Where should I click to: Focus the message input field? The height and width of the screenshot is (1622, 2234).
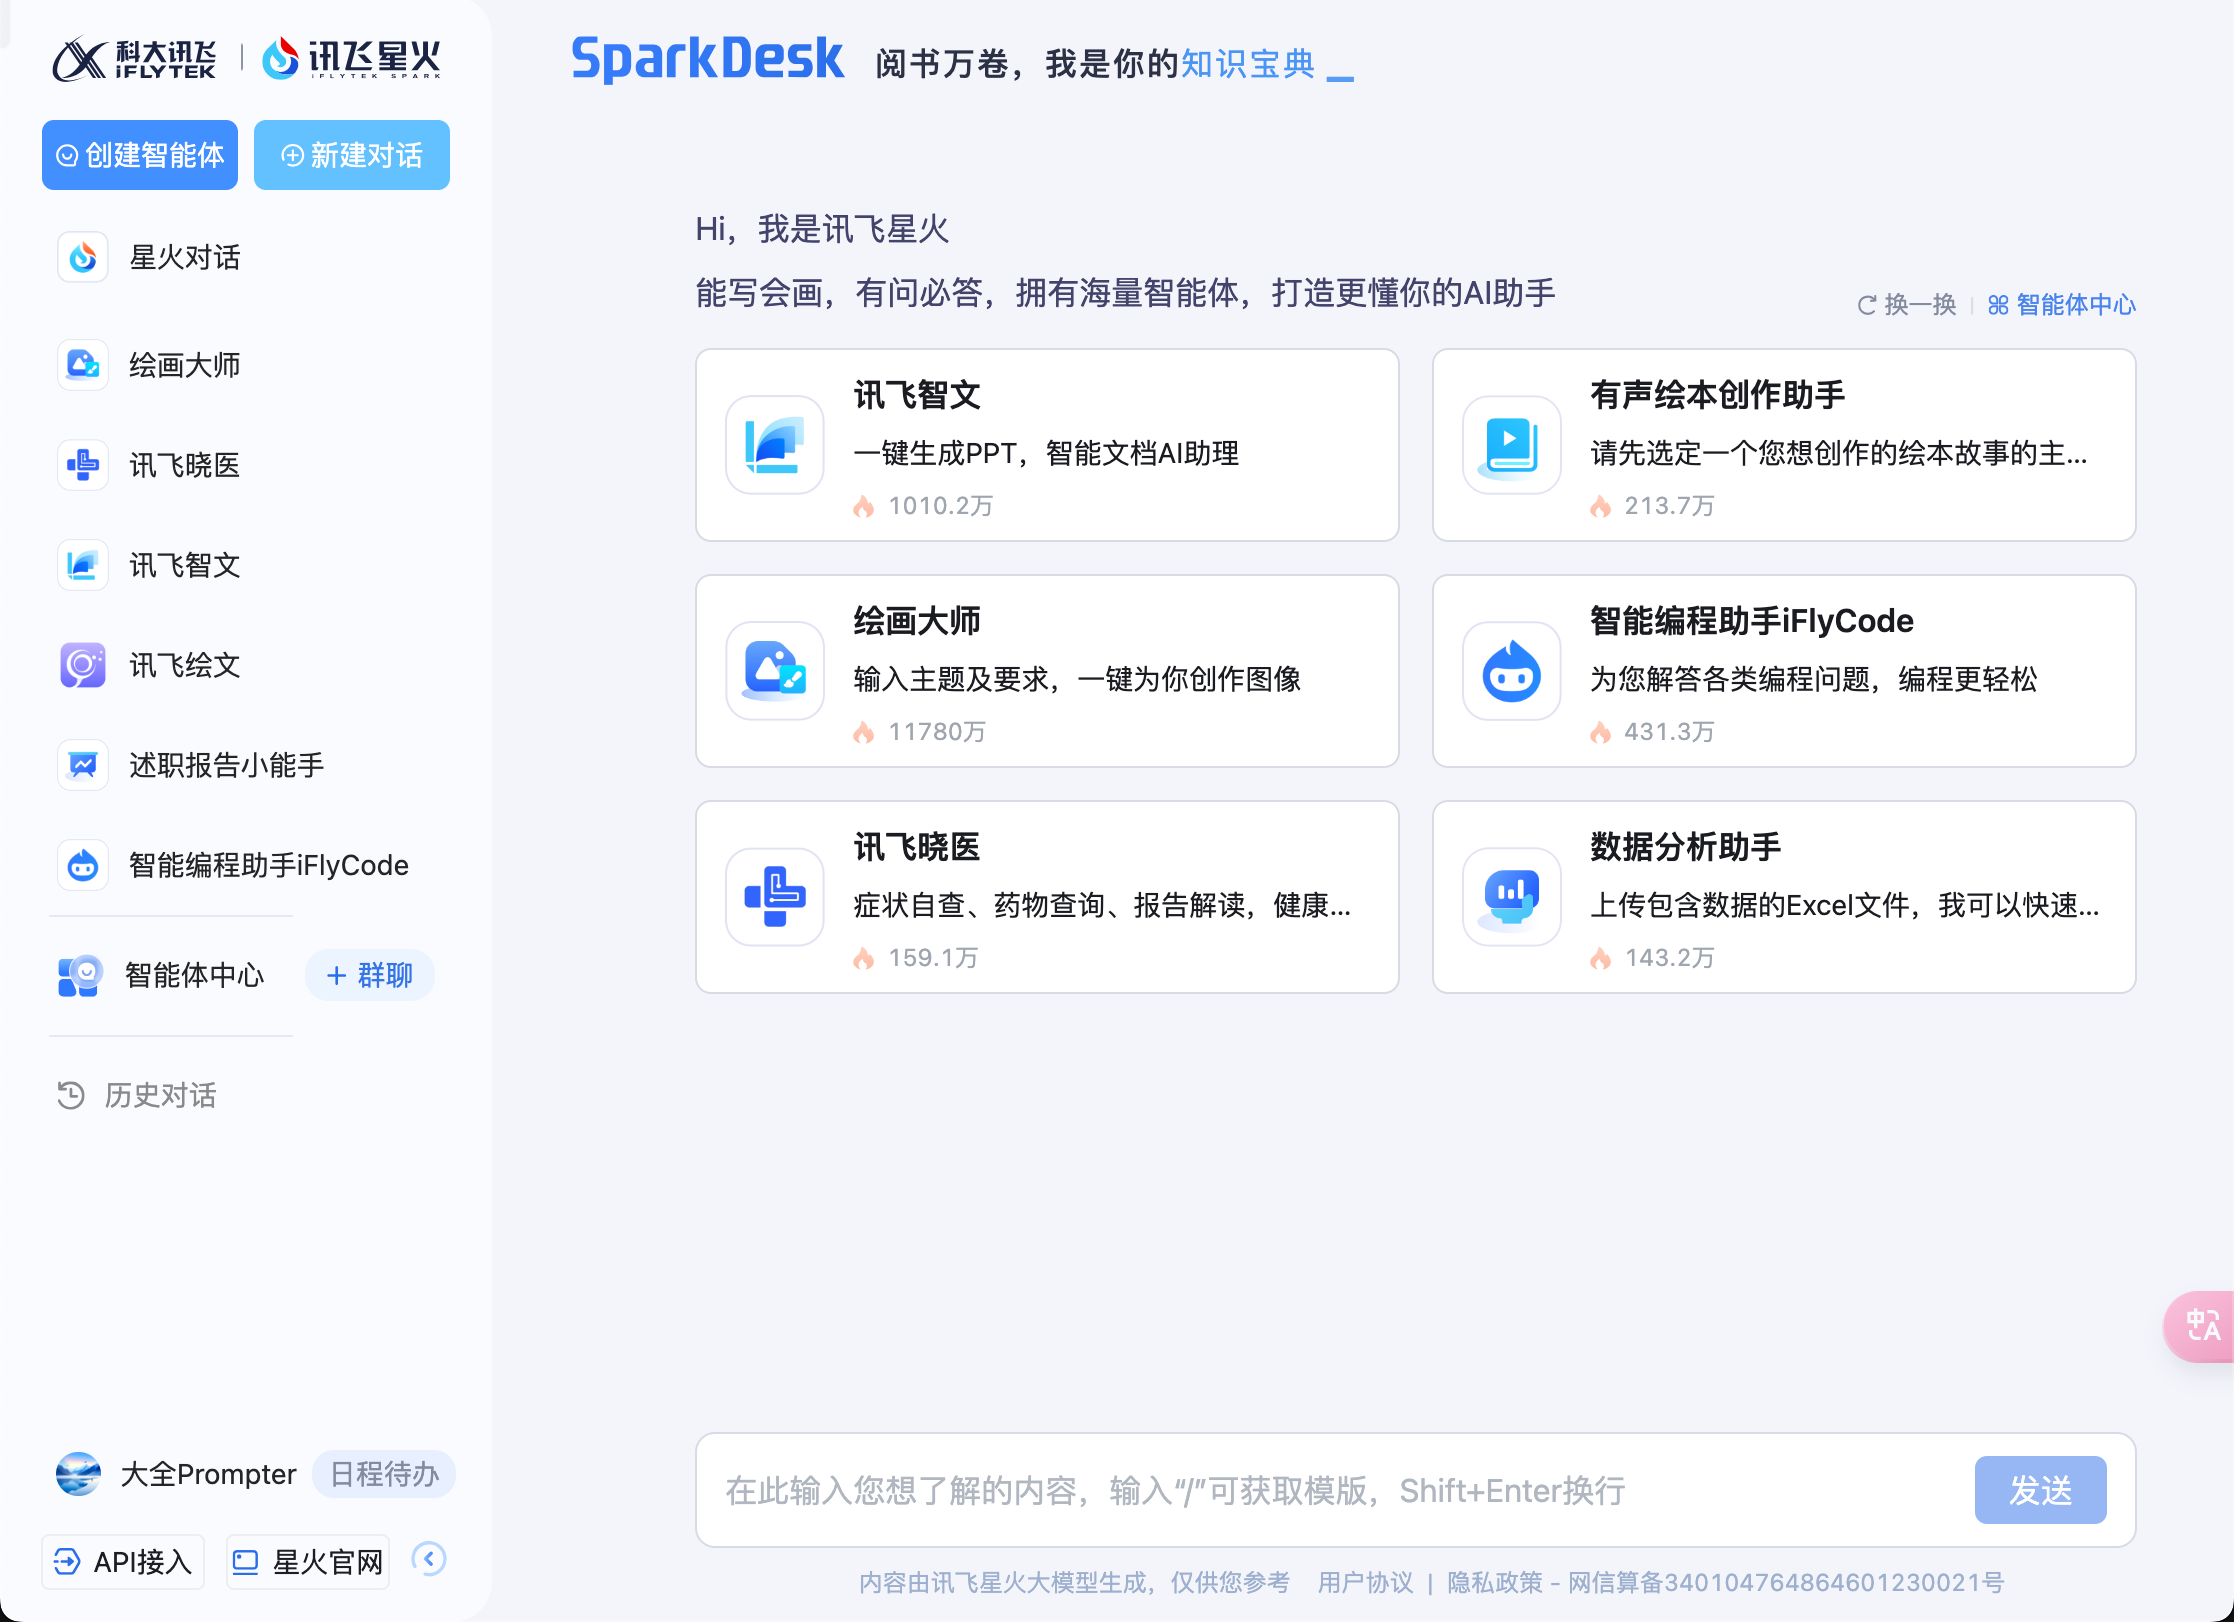1330,1490
